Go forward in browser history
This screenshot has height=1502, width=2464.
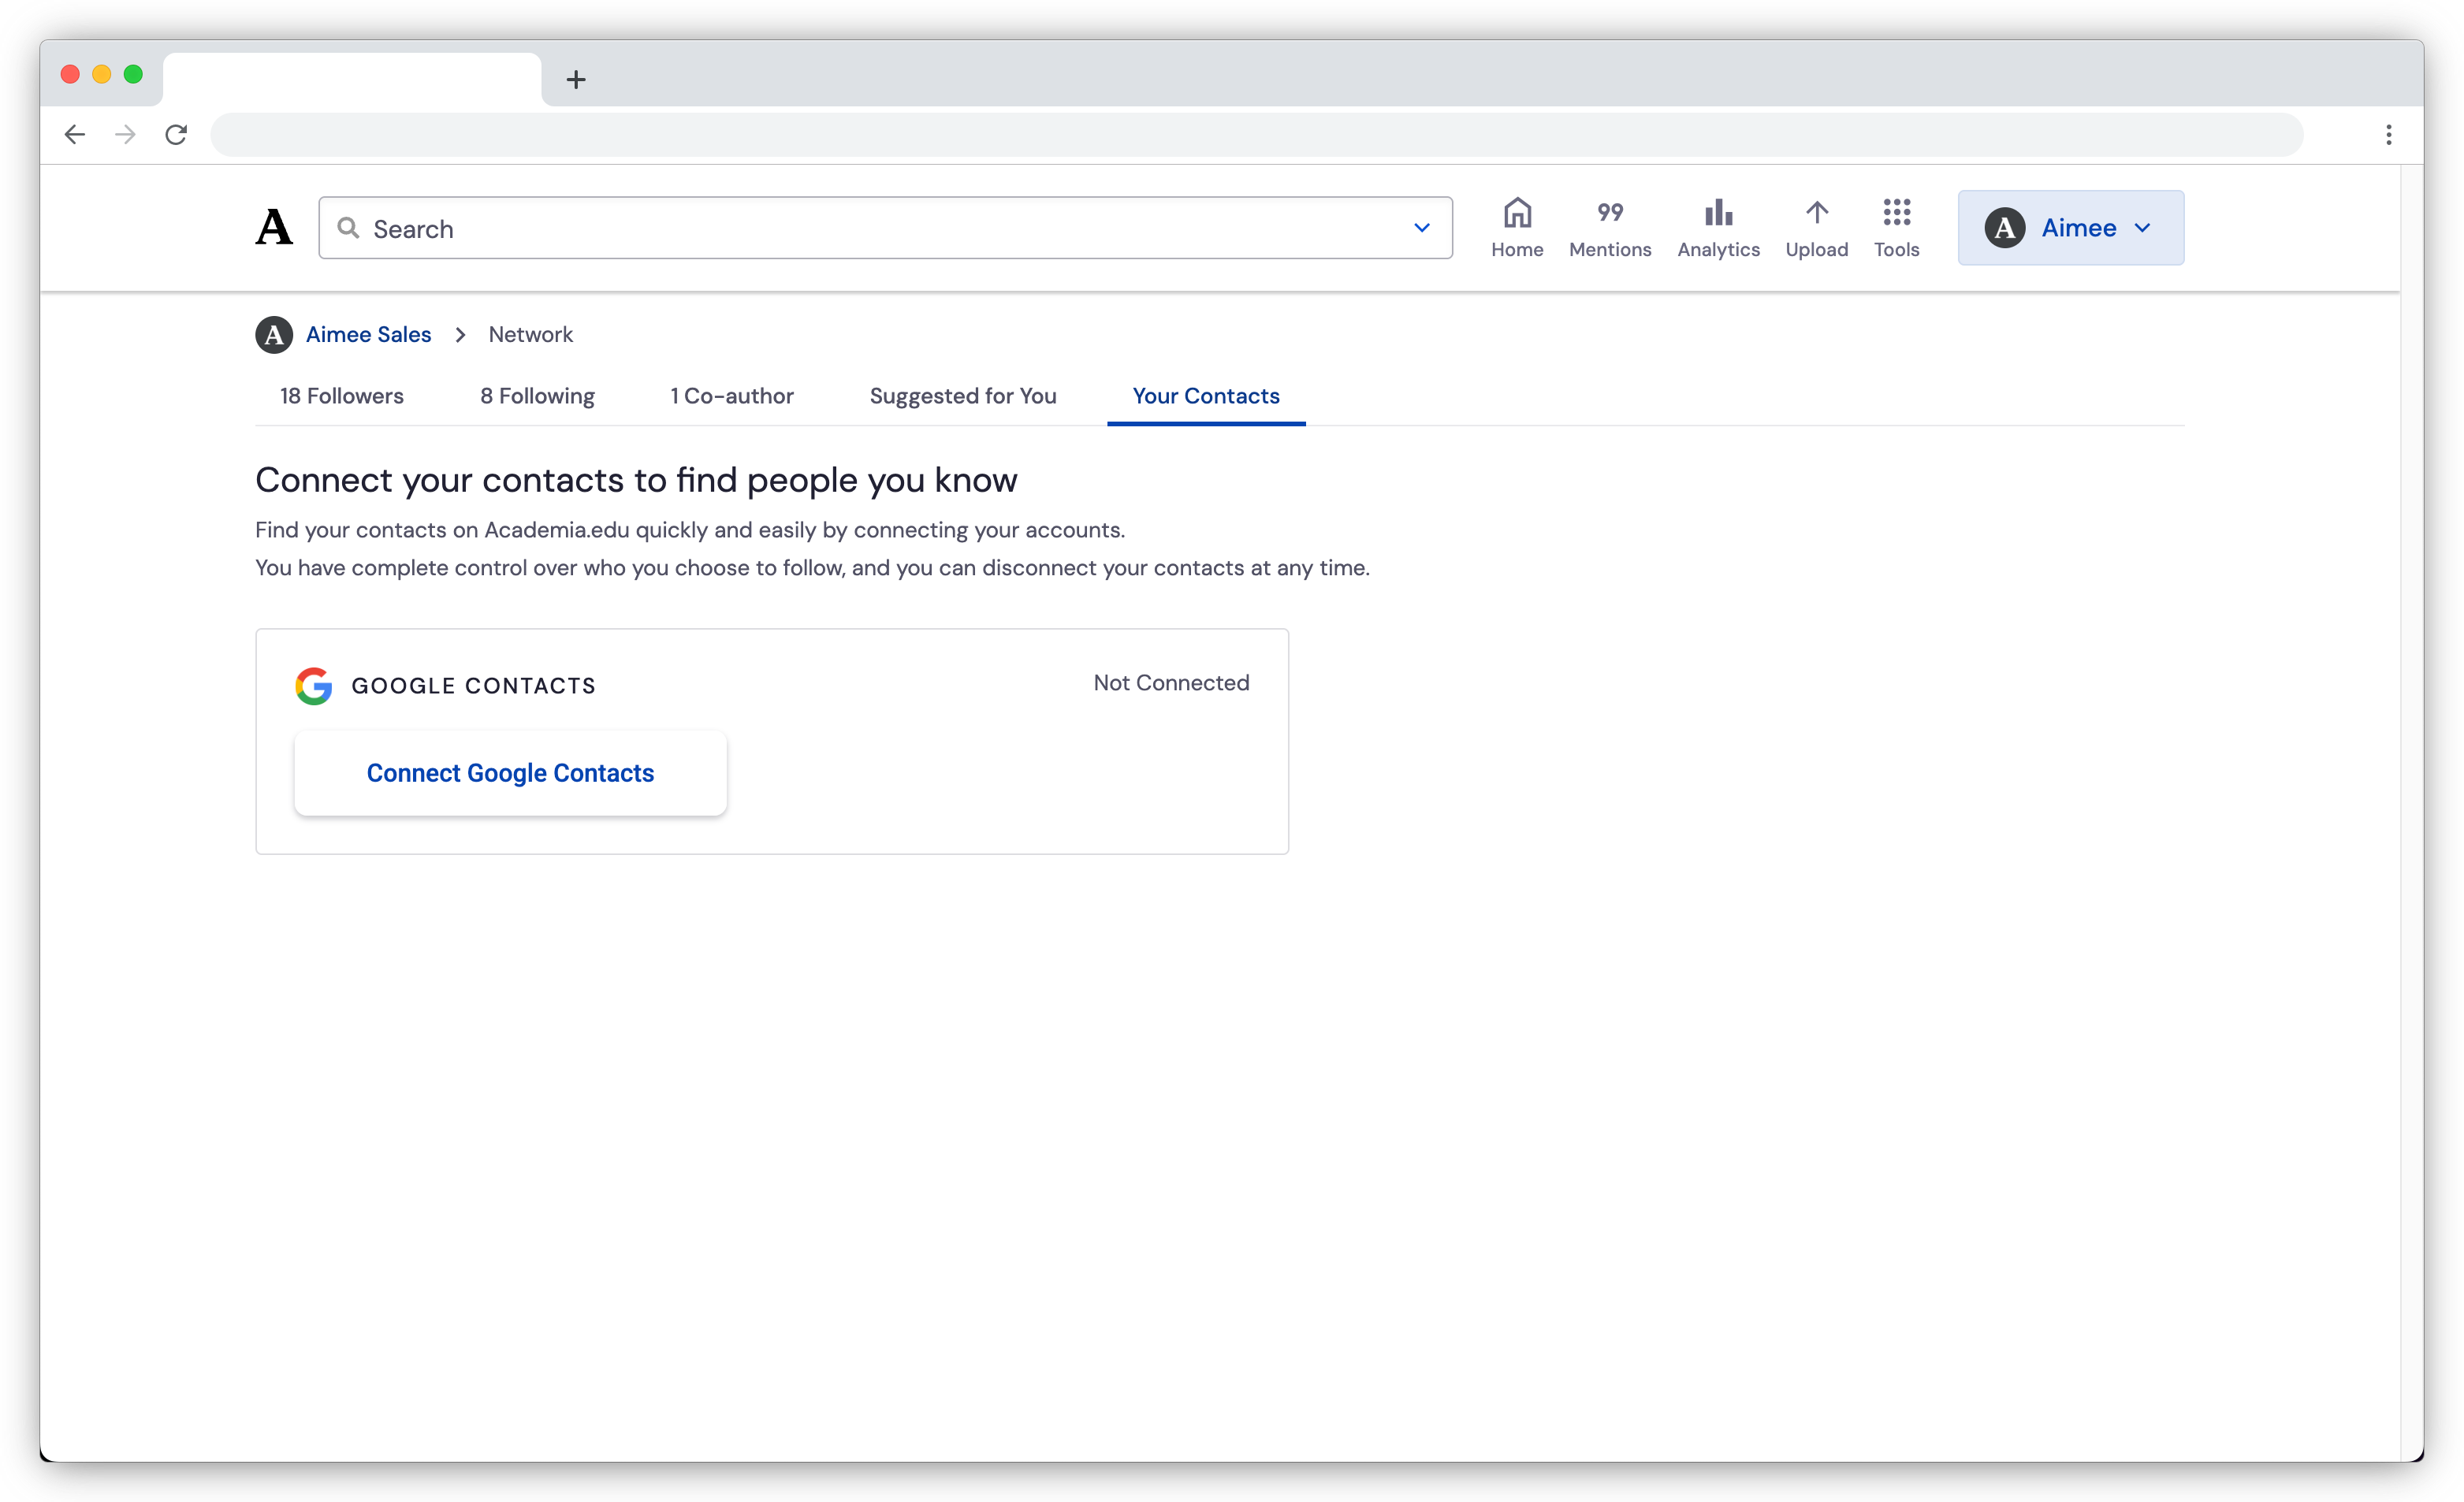tap(125, 134)
